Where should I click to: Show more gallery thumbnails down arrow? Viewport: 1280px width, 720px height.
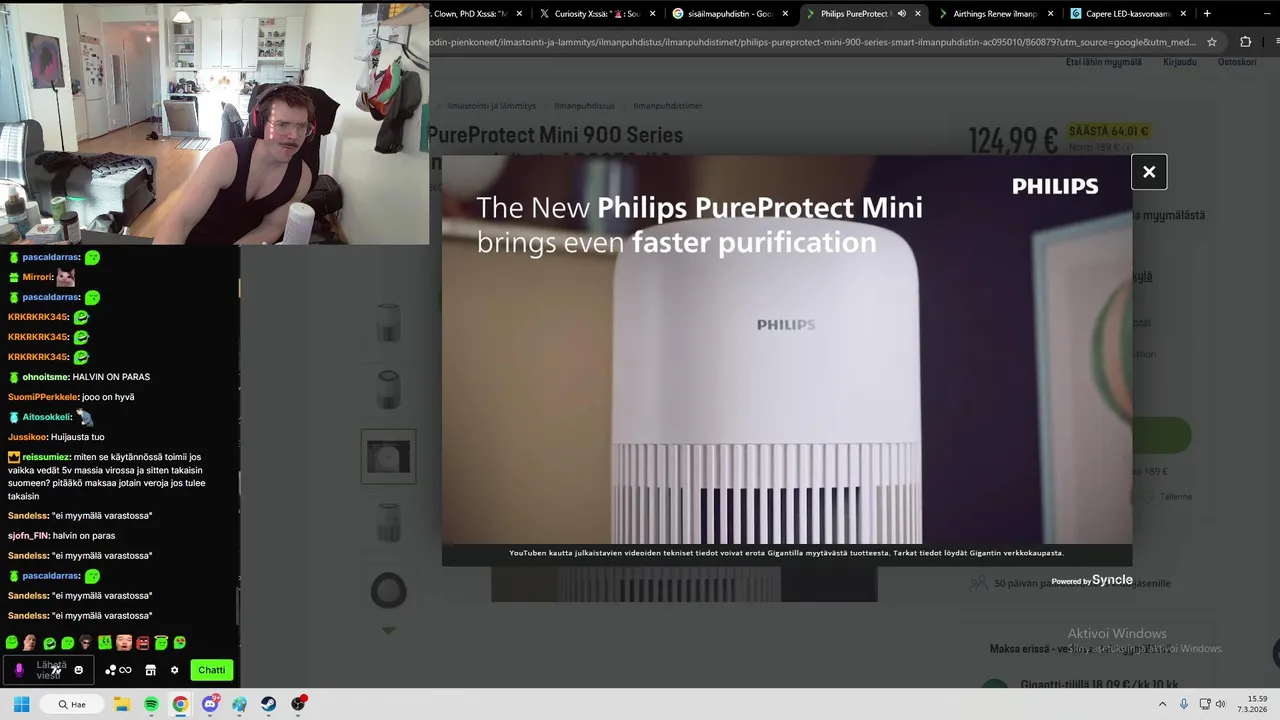click(x=388, y=631)
